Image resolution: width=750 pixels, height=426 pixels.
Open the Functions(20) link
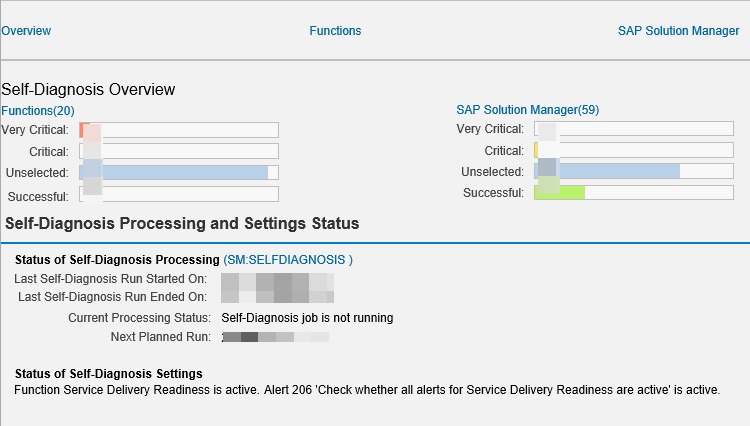[38, 110]
